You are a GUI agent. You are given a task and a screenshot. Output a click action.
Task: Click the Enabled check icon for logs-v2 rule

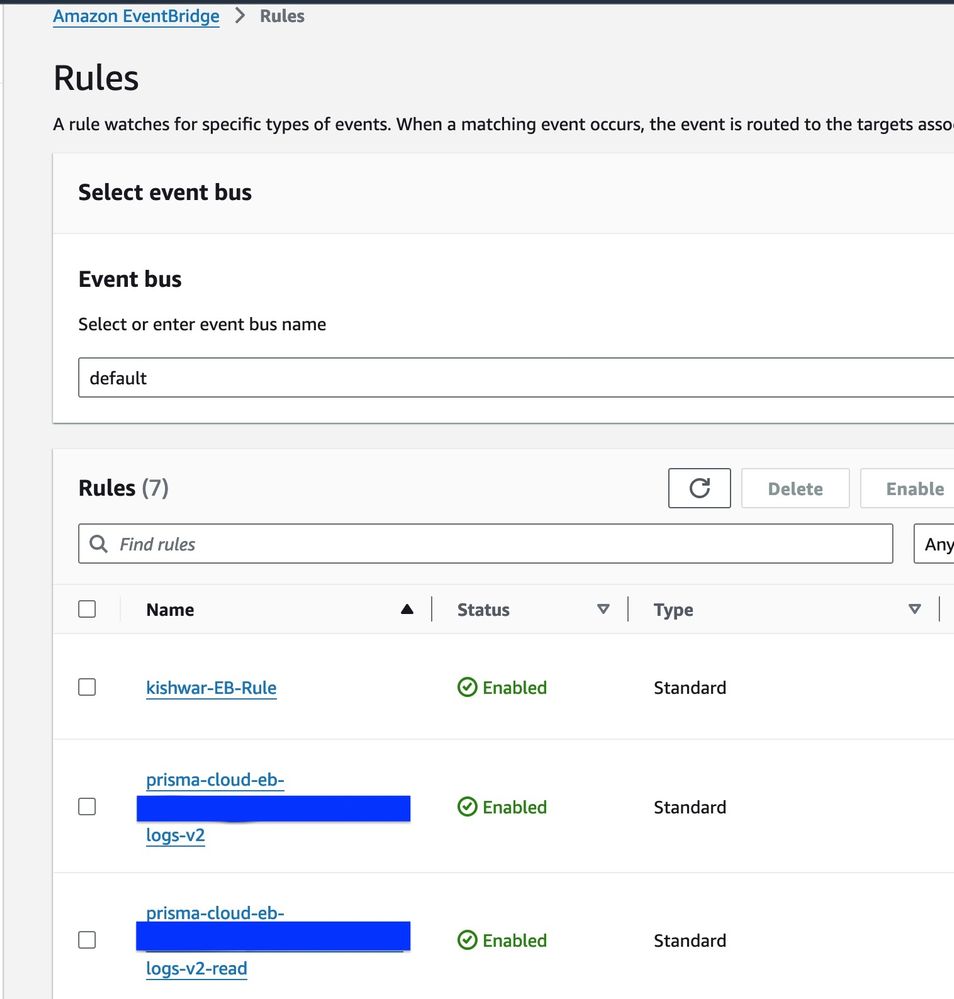467,807
